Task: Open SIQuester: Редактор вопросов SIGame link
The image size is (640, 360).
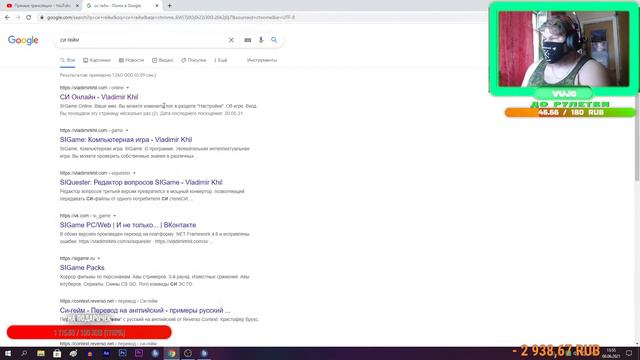Action: (141, 182)
